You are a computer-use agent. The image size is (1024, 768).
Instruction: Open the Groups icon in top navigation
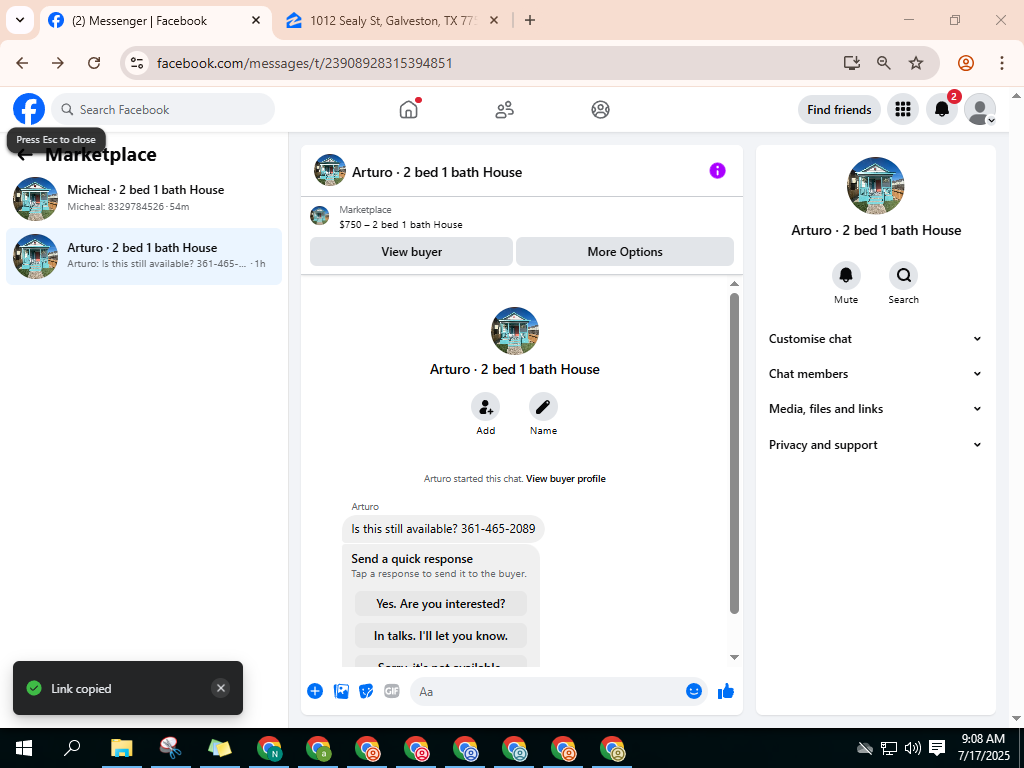(600, 110)
